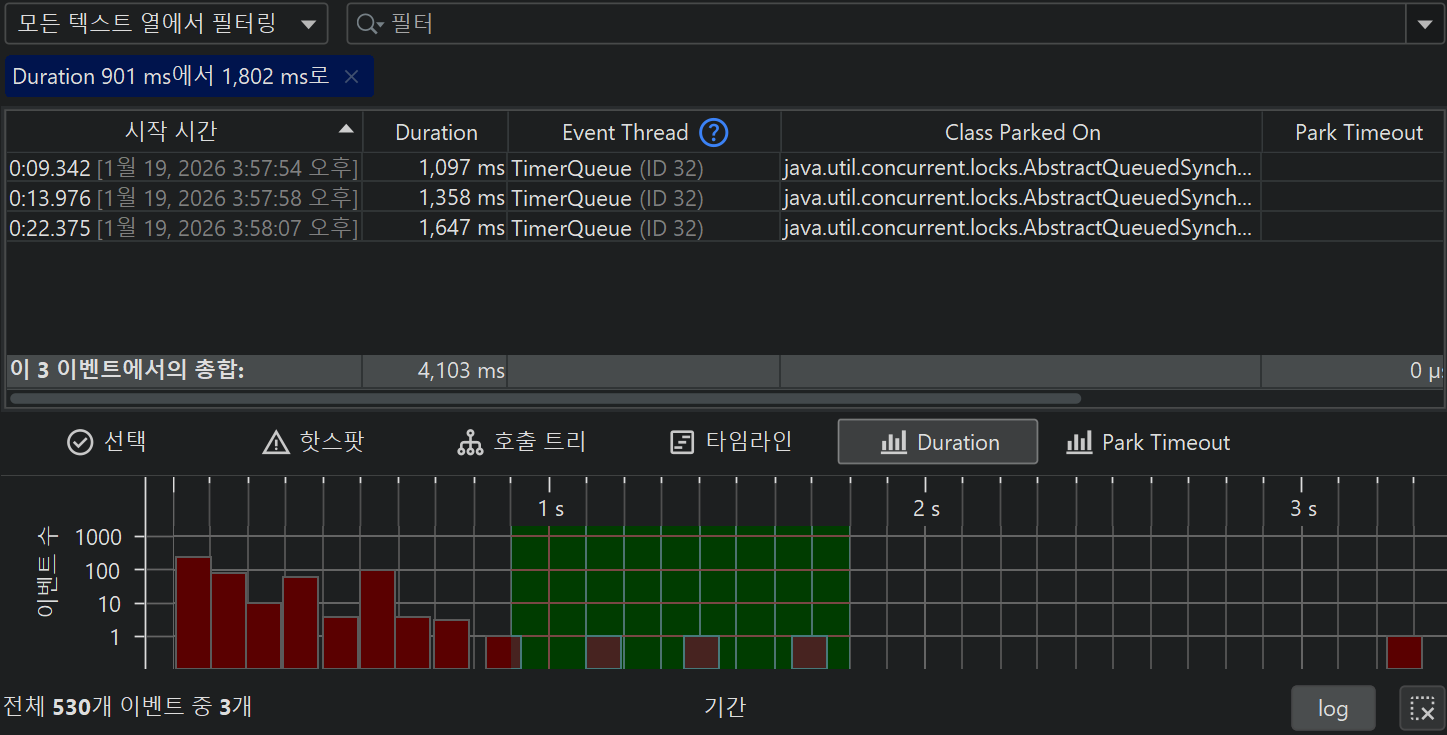Click the clear selection icon bottom right

click(x=1422, y=709)
